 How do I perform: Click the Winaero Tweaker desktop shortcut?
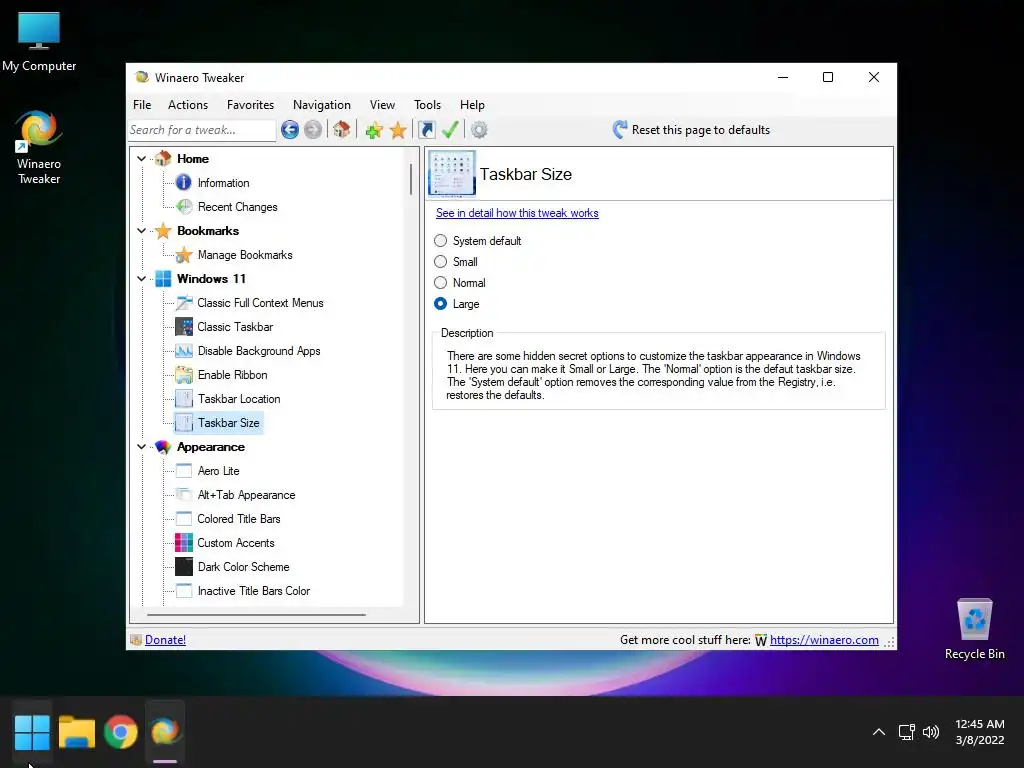click(39, 148)
